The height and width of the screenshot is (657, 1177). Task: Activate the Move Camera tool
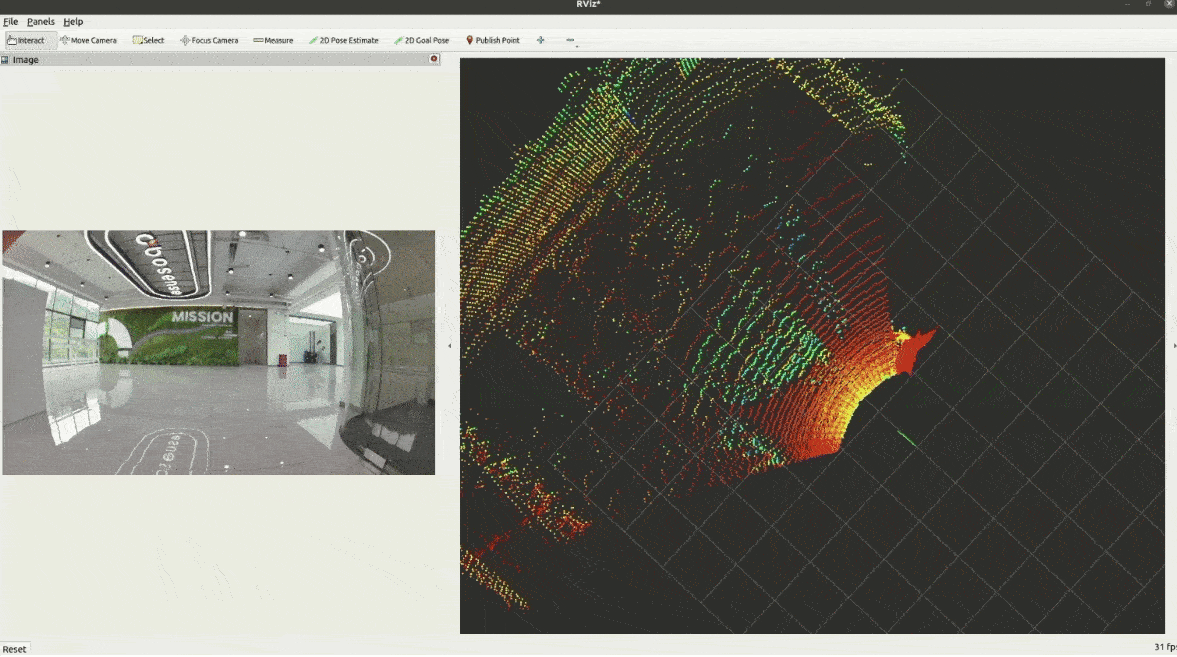pyautogui.click(x=90, y=40)
